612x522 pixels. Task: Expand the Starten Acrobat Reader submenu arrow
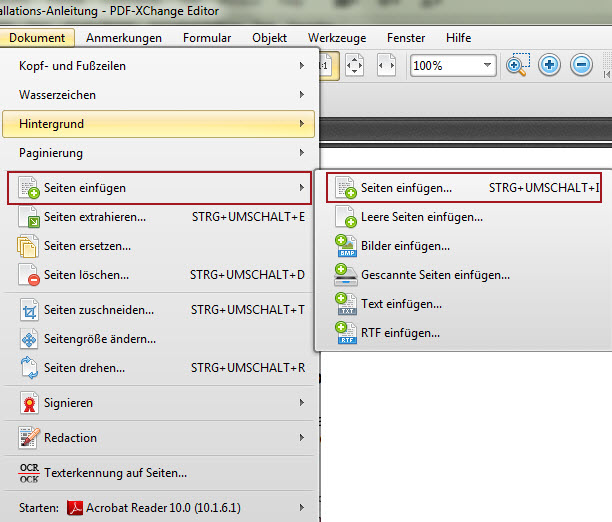302,507
